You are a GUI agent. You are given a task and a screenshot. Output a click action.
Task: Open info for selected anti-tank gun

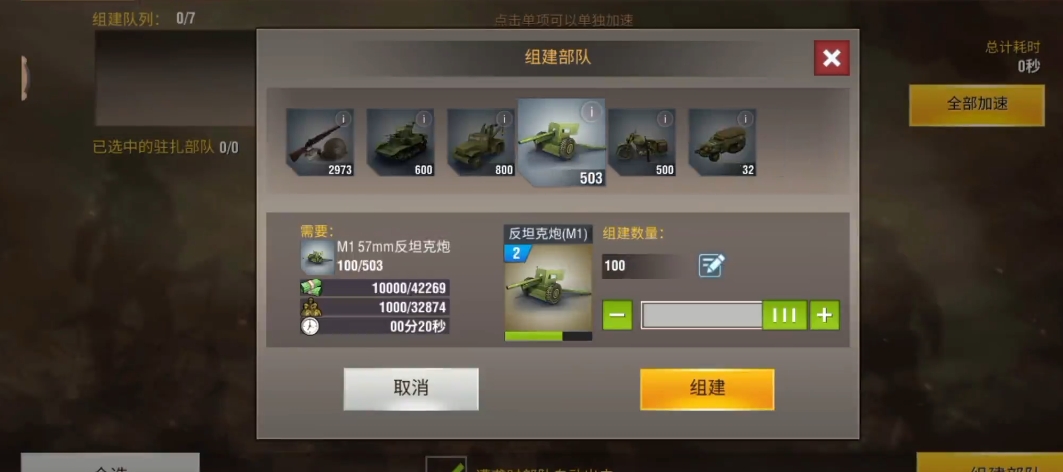[x=592, y=112]
